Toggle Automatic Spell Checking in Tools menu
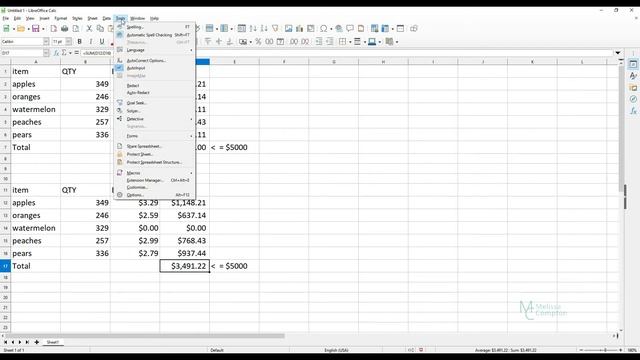The width and height of the screenshot is (640, 360). click(154, 35)
